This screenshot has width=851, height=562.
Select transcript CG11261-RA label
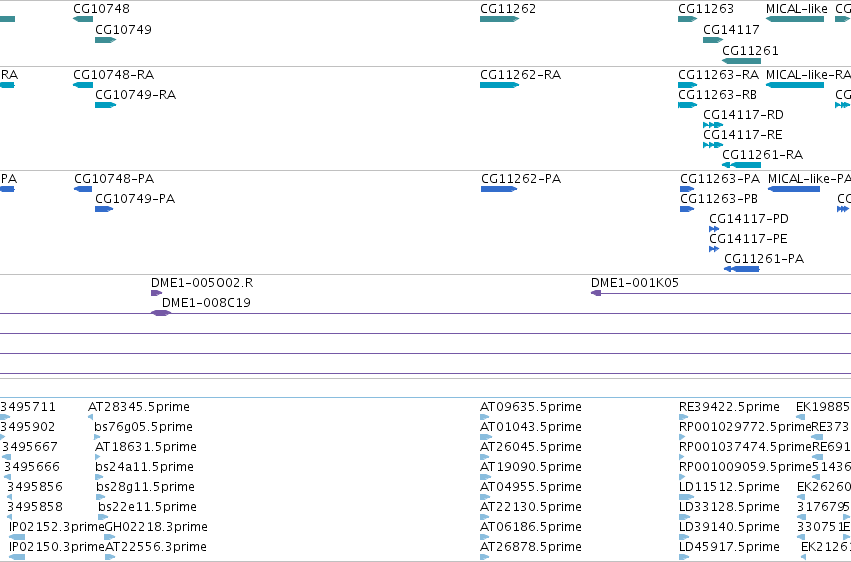pos(763,155)
